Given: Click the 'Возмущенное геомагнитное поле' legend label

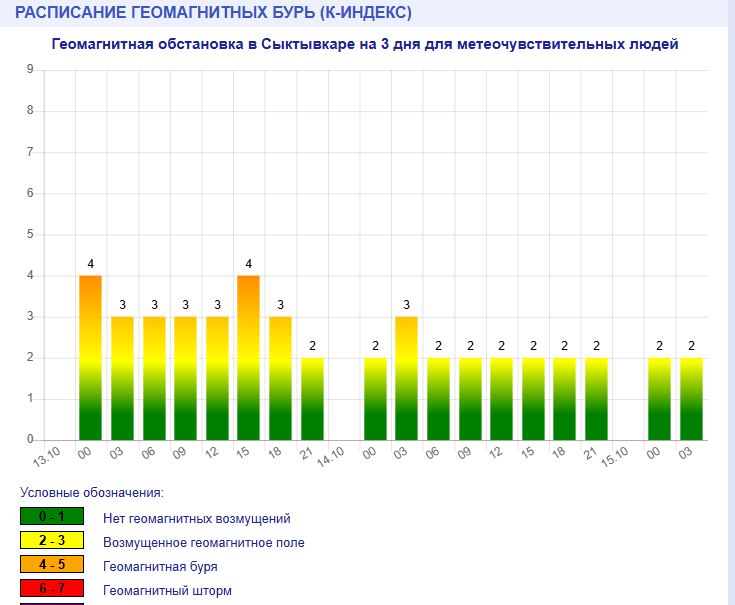Looking at the screenshot, I should (203, 543).
